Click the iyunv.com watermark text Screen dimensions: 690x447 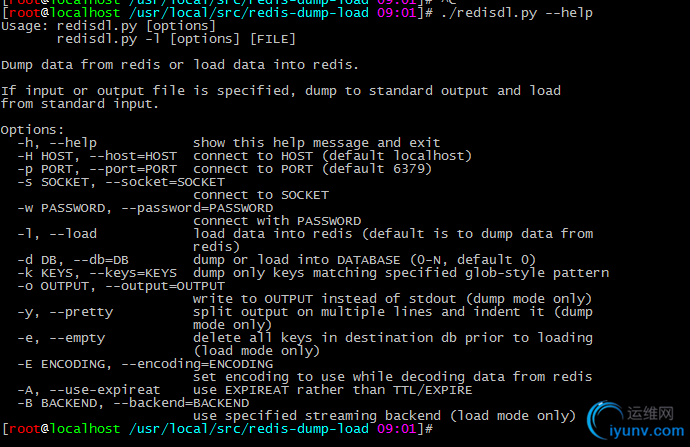coord(646,431)
